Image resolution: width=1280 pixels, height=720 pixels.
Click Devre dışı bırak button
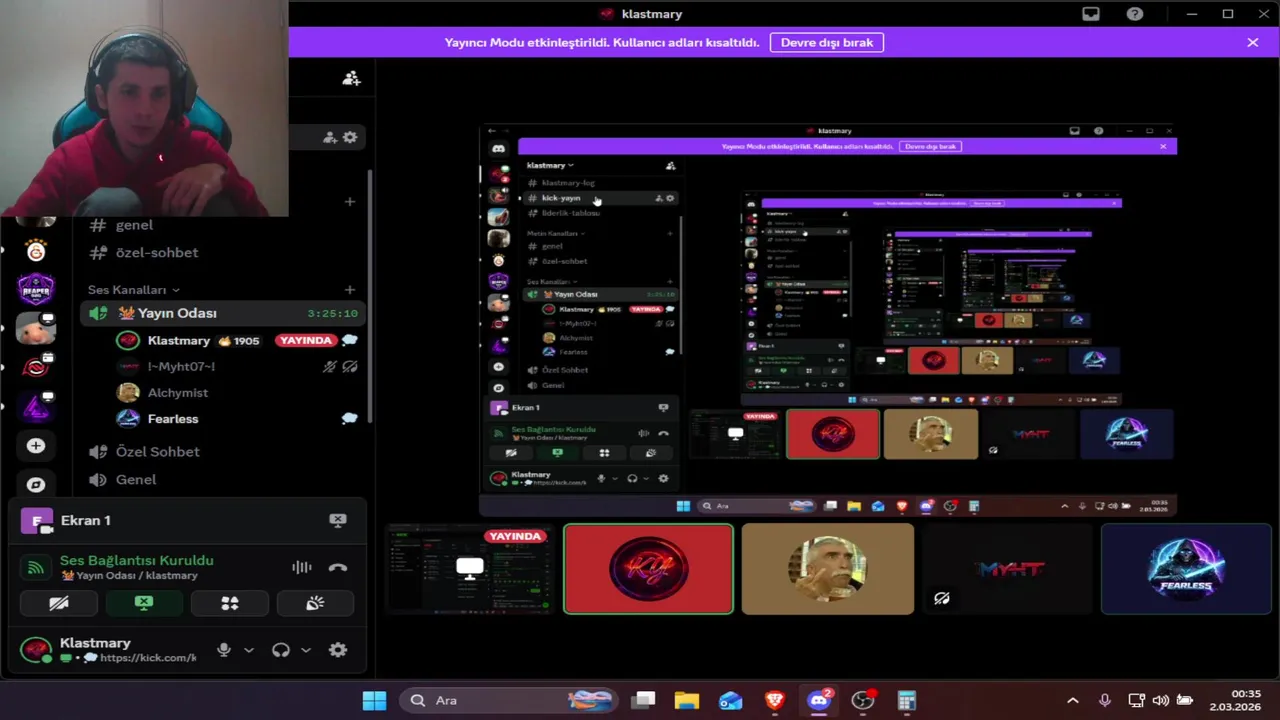pos(827,43)
